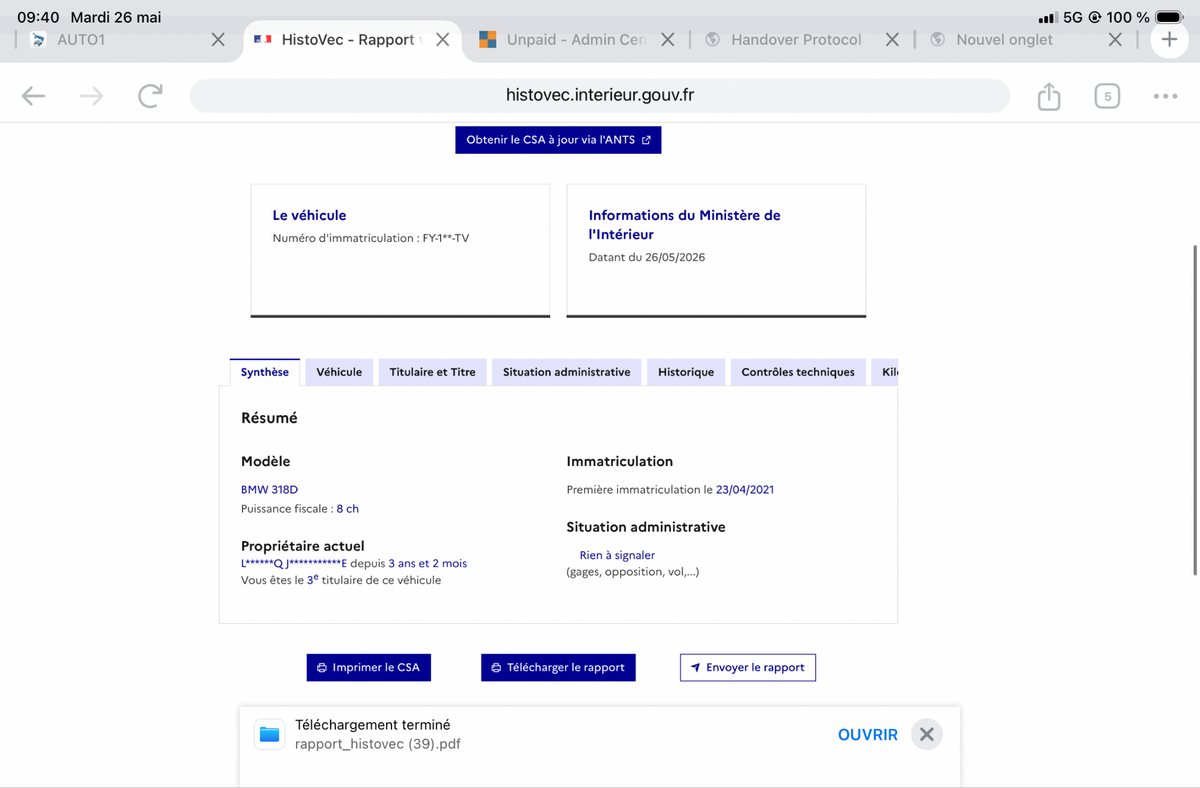Open the browser more options menu
Image resolution: width=1200 pixels, height=788 pixels.
pyautogui.click(x=1165, y=96)
